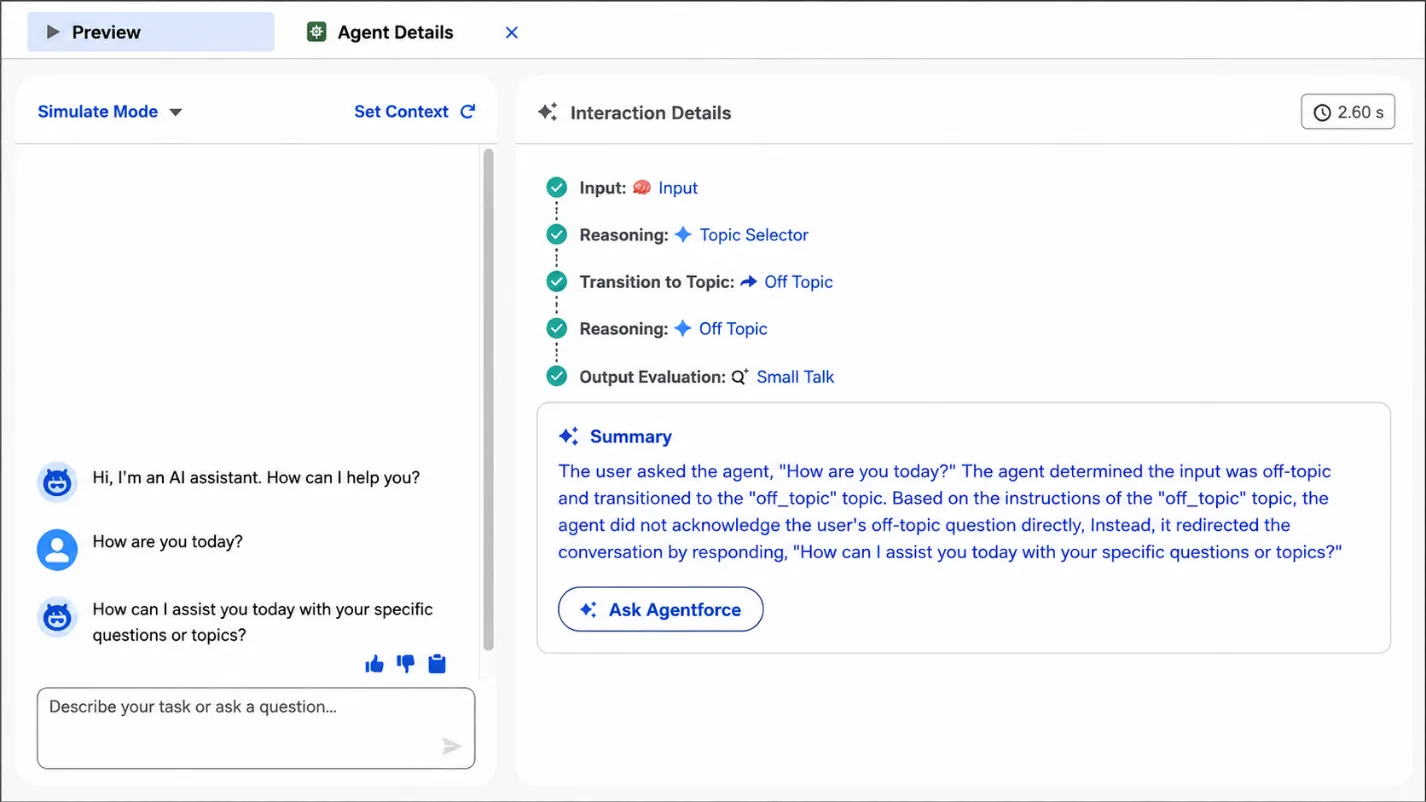The image size is (1426, 802).
Task: Switch to the Preview tab
Action: 150,32
